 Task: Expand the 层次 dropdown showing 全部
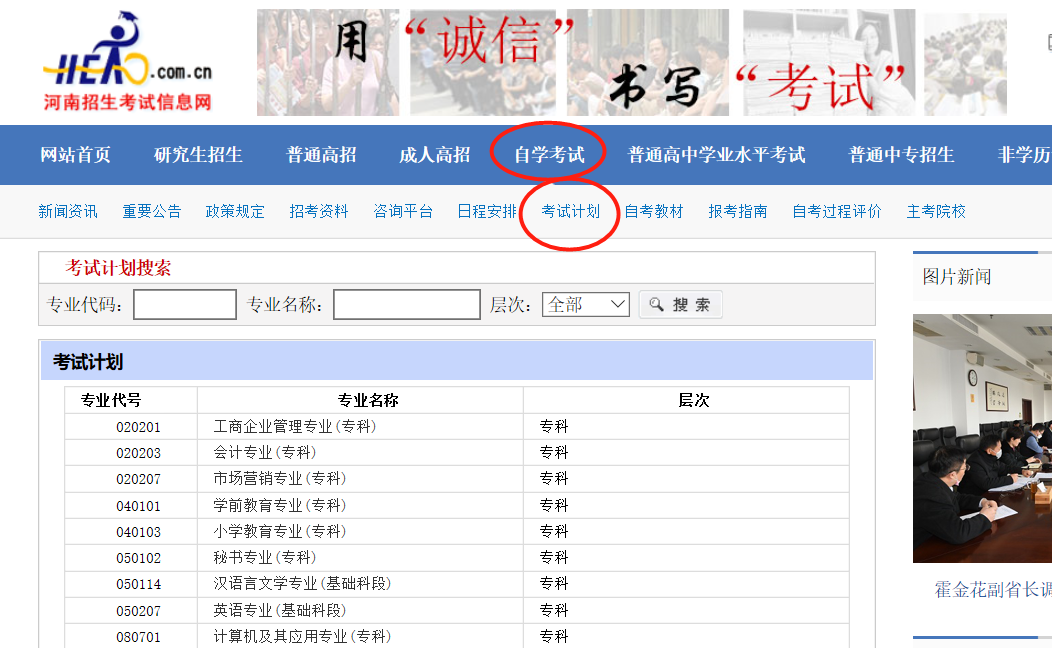(x=586, y=305)
